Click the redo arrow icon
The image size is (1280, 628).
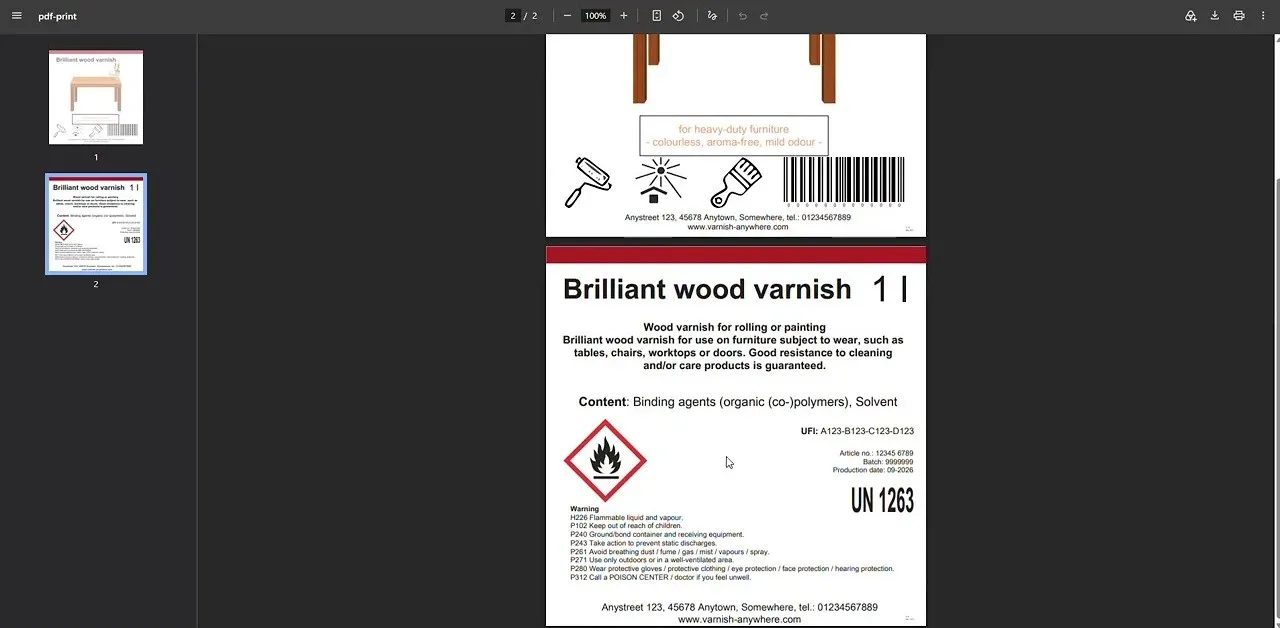[x=764, y=16]
